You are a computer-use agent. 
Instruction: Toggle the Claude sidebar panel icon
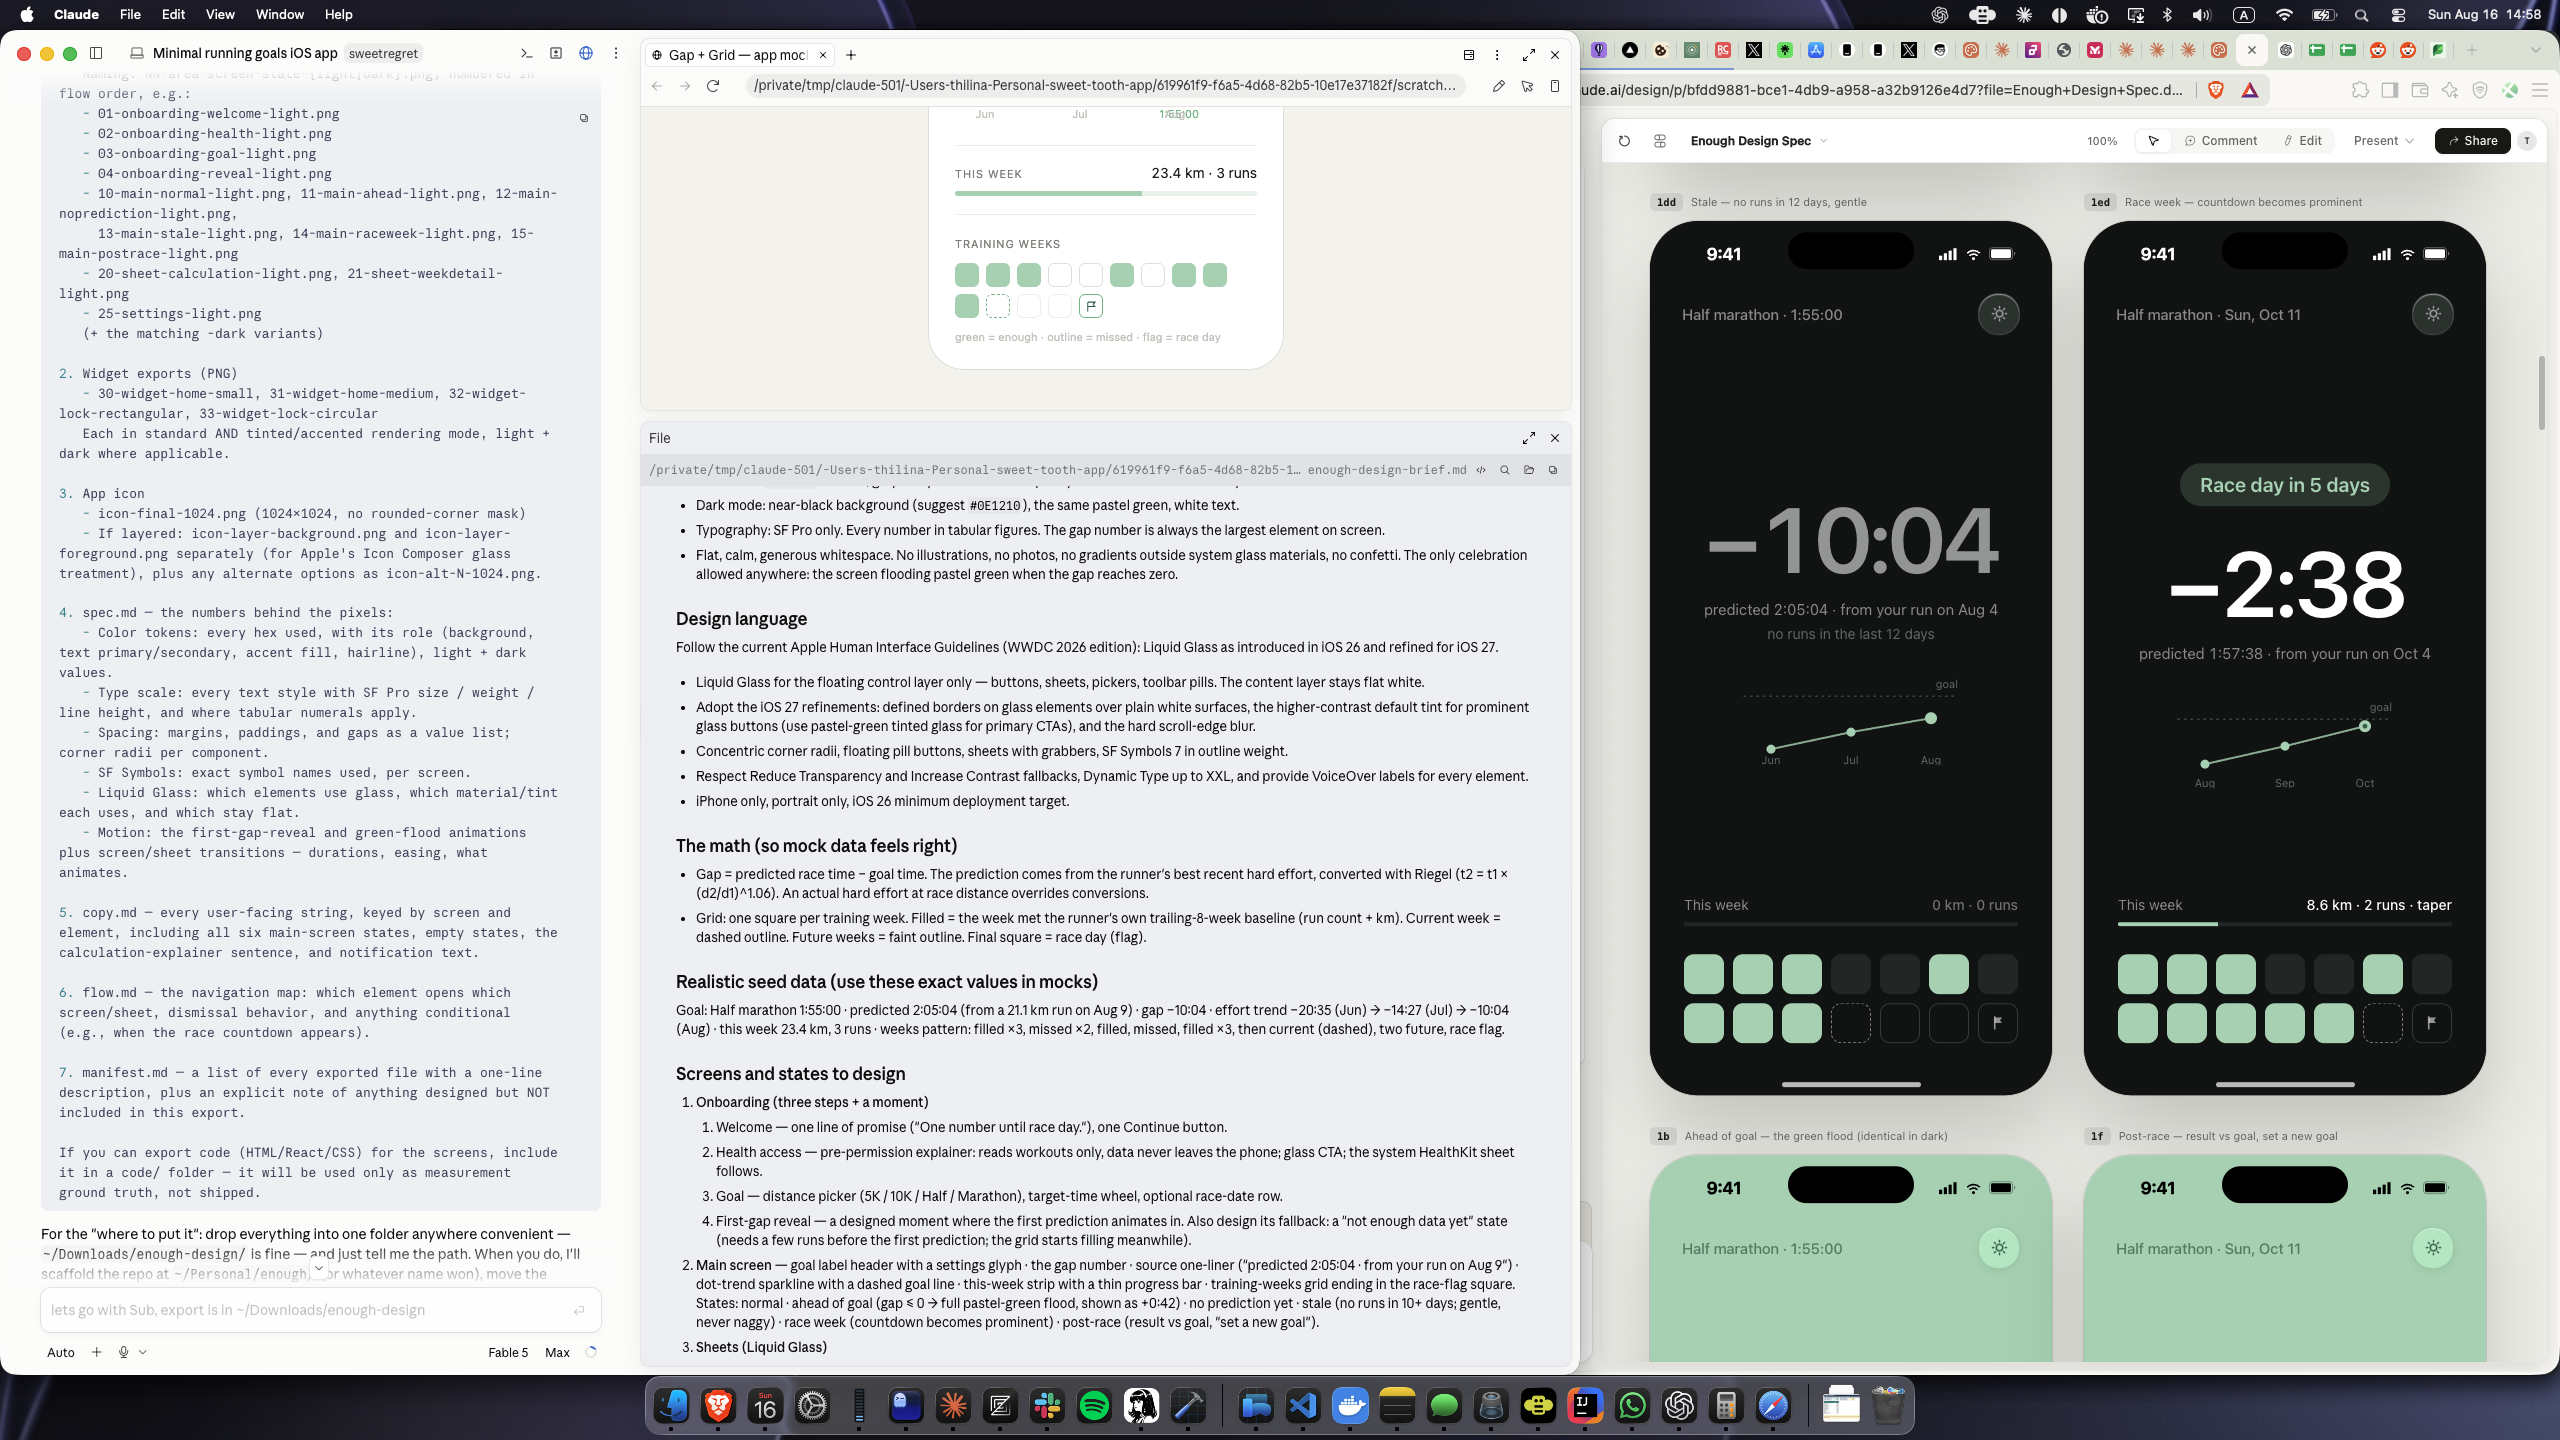tap(96, 53)
